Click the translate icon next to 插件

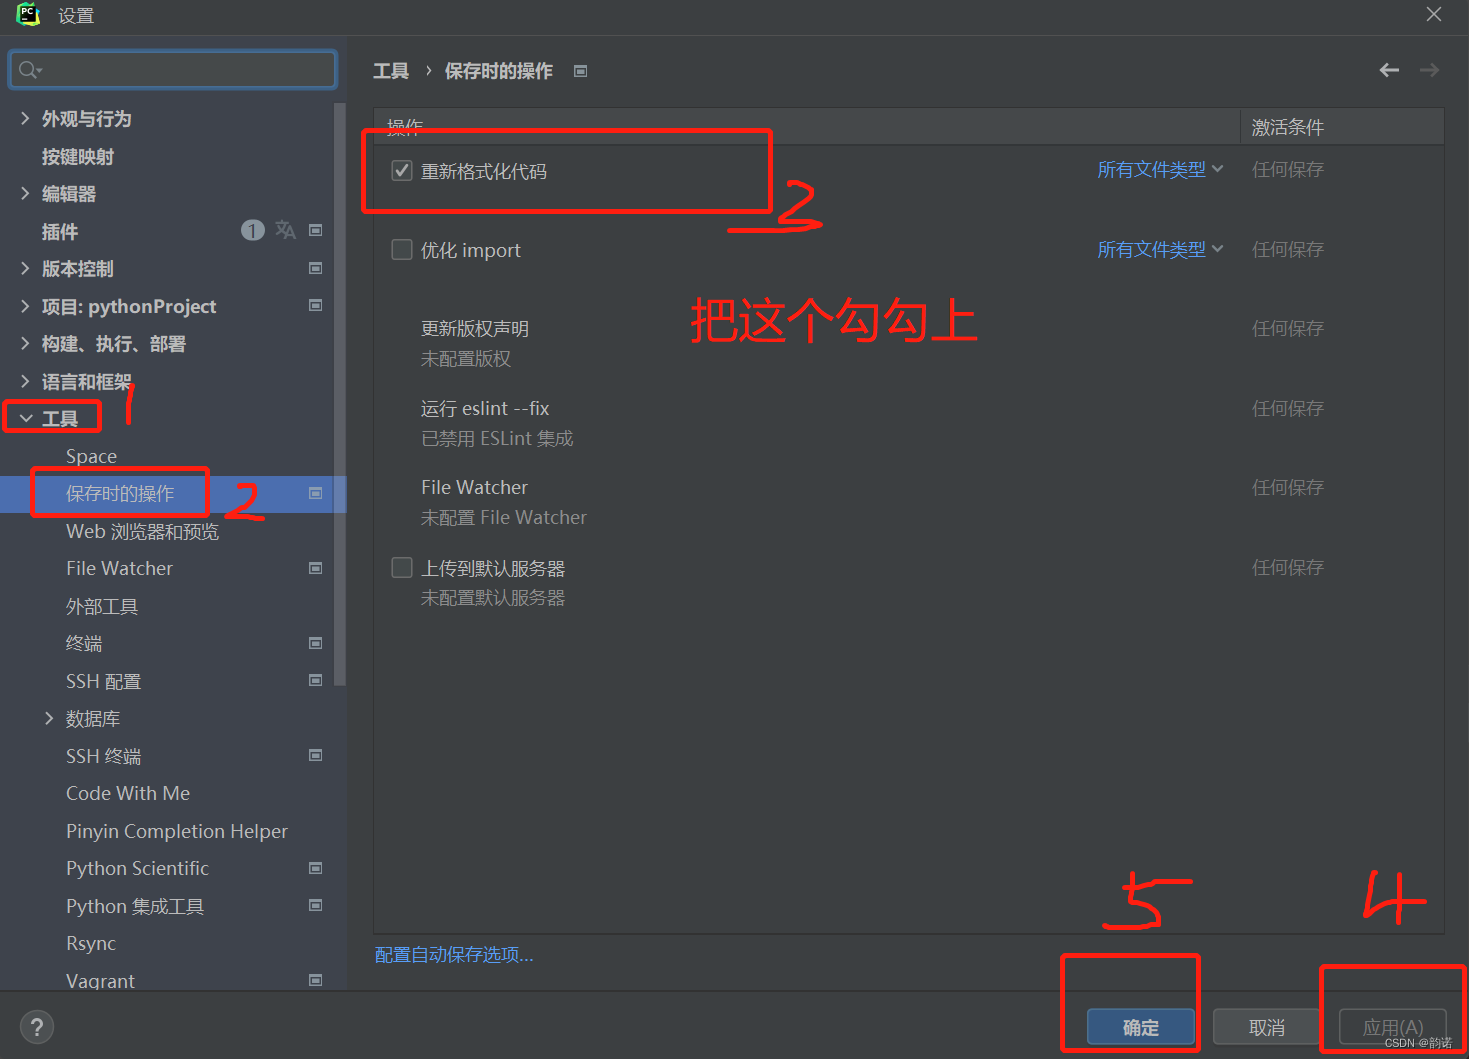(x=285, y=230)
